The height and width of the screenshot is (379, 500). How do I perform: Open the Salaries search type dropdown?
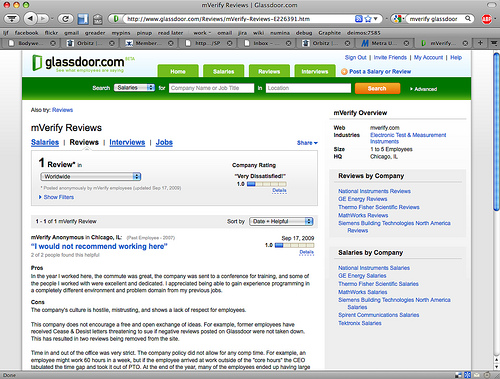(x=134, y=88)
